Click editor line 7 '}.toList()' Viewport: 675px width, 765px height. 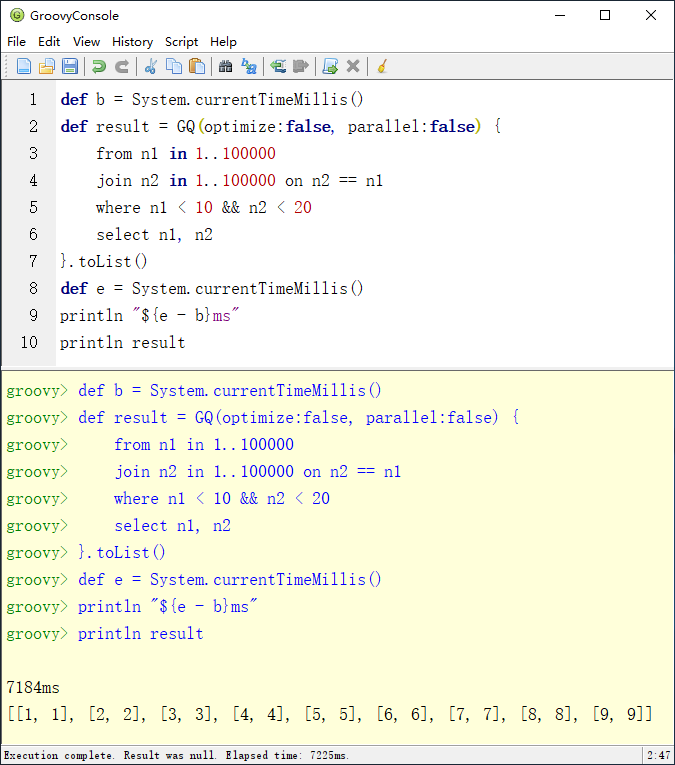tap(103, 262)
